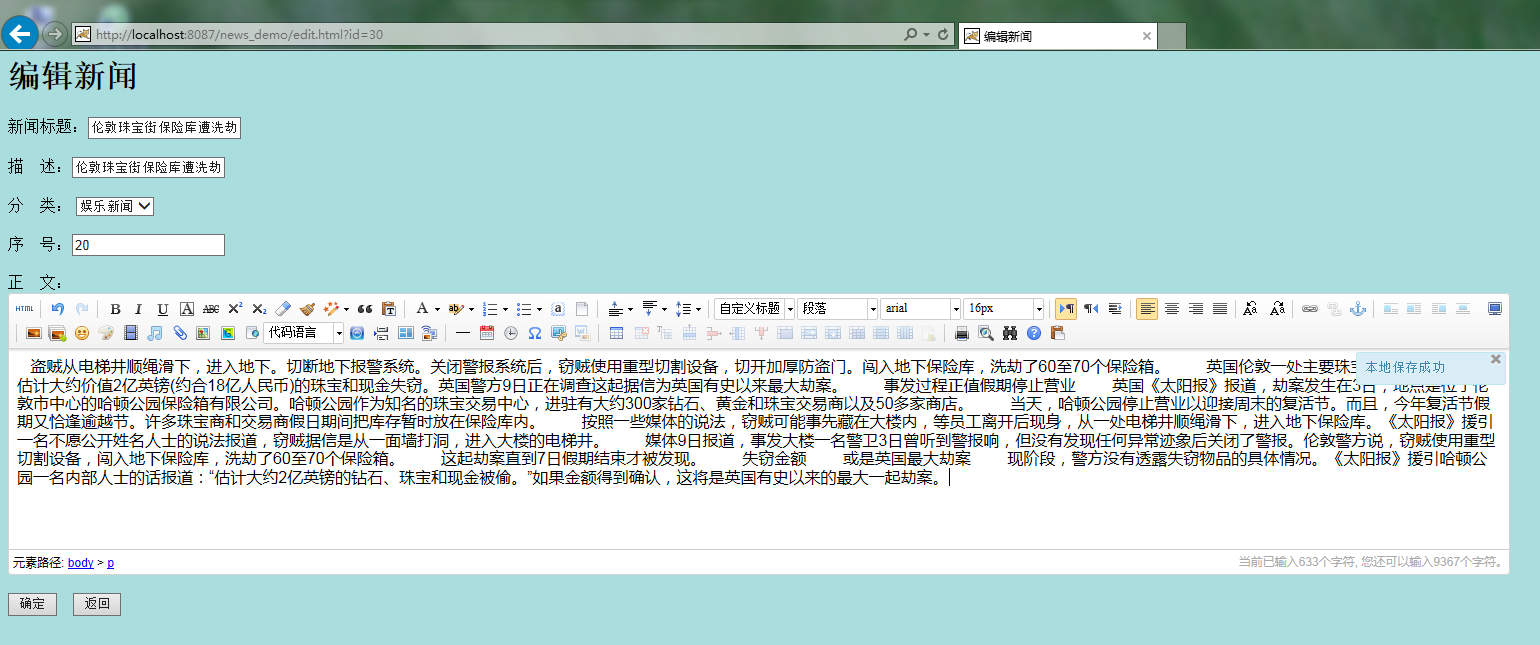Click the p link in element path
This screenshot has width=1540, height=645.
pos(111,563)
